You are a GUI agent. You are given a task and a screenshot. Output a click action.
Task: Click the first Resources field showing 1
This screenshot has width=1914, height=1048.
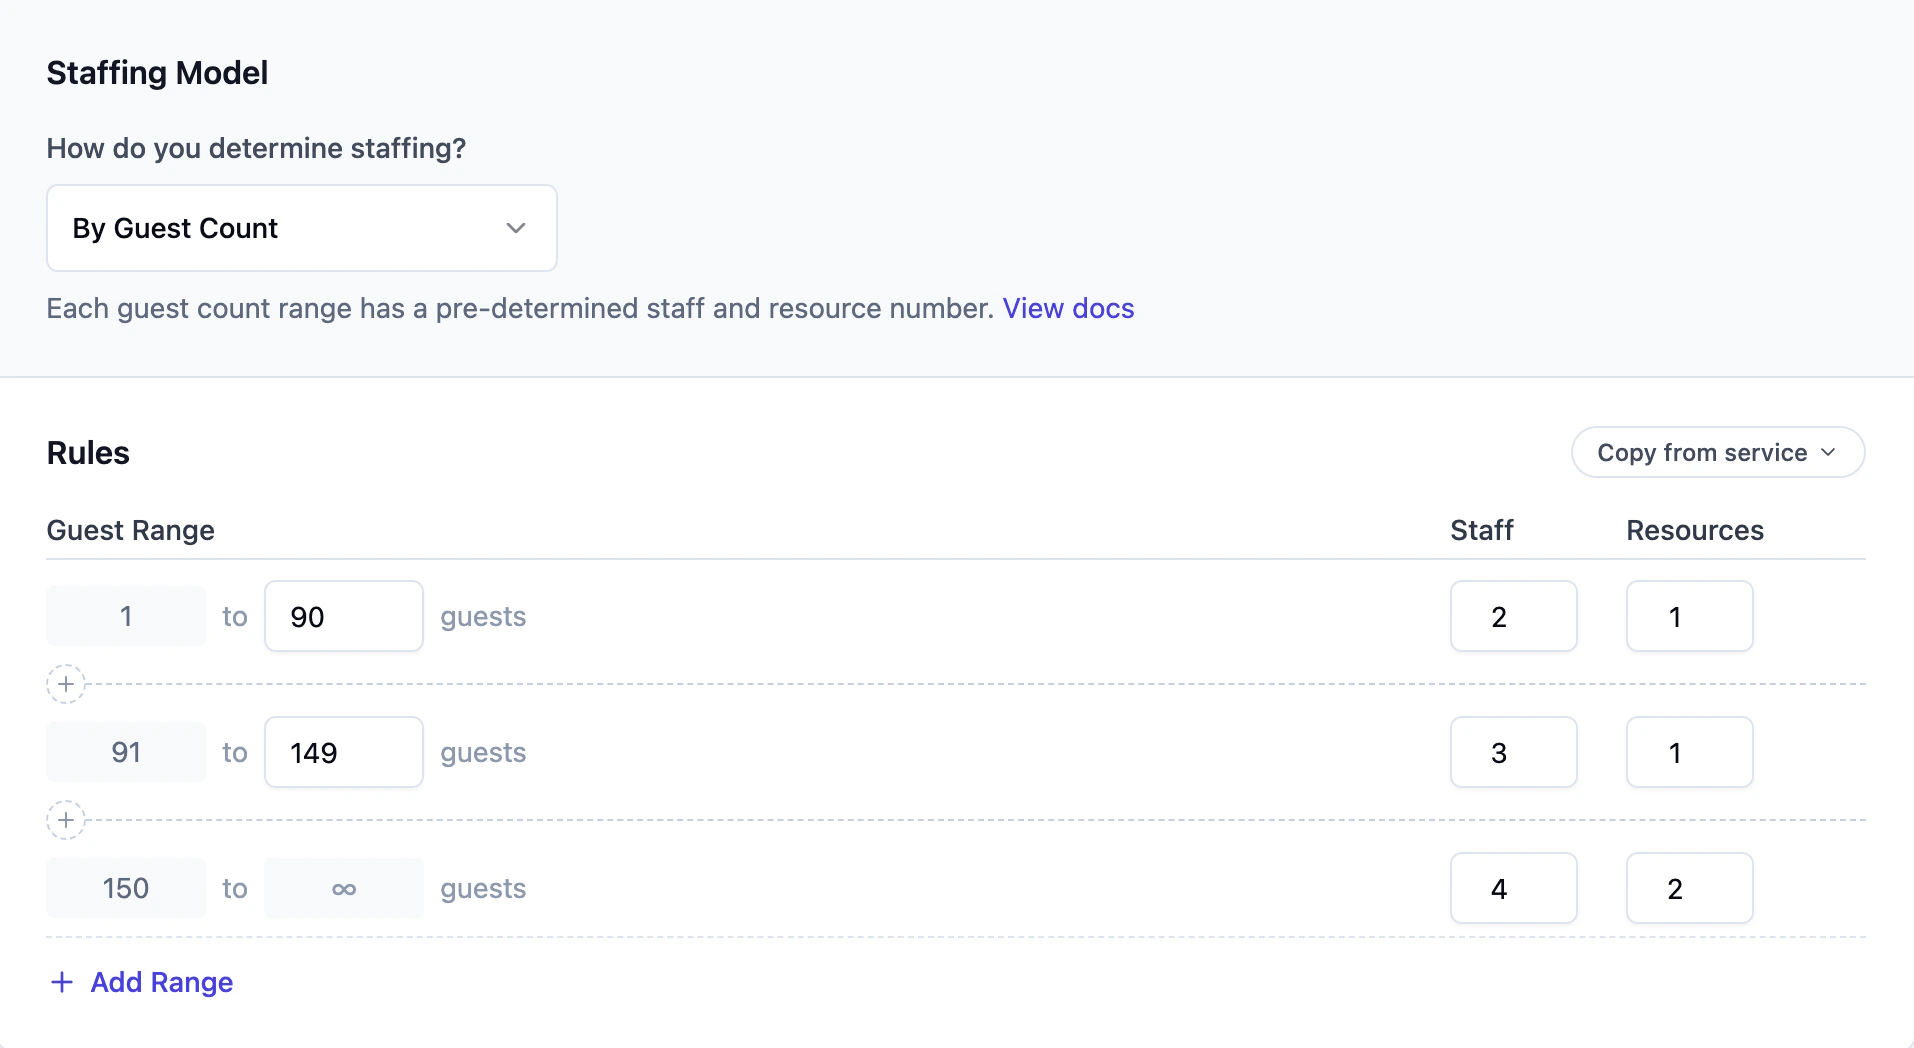[x=1689, y=616]
